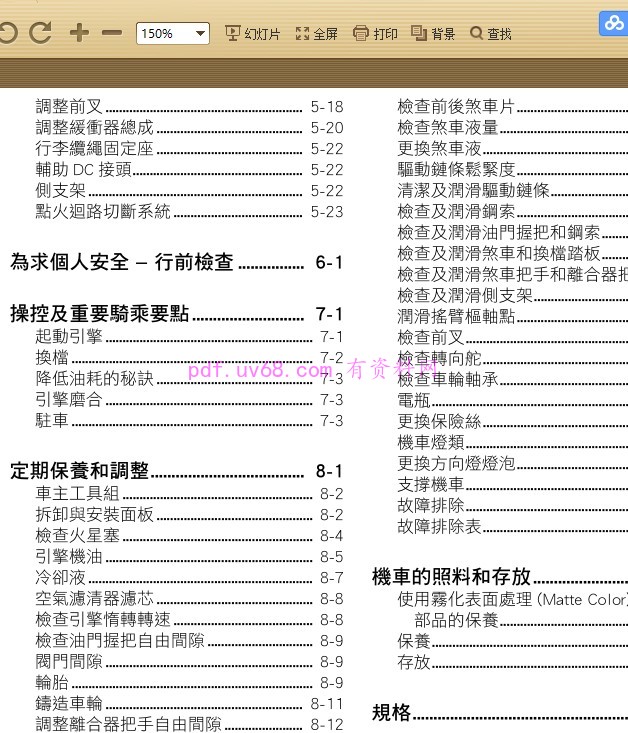Image resolution: width=628 pixels, height=733 pixels.
Task: Zoom in with the plus icon
Action: pyautogui.click(x=79, y=33)
